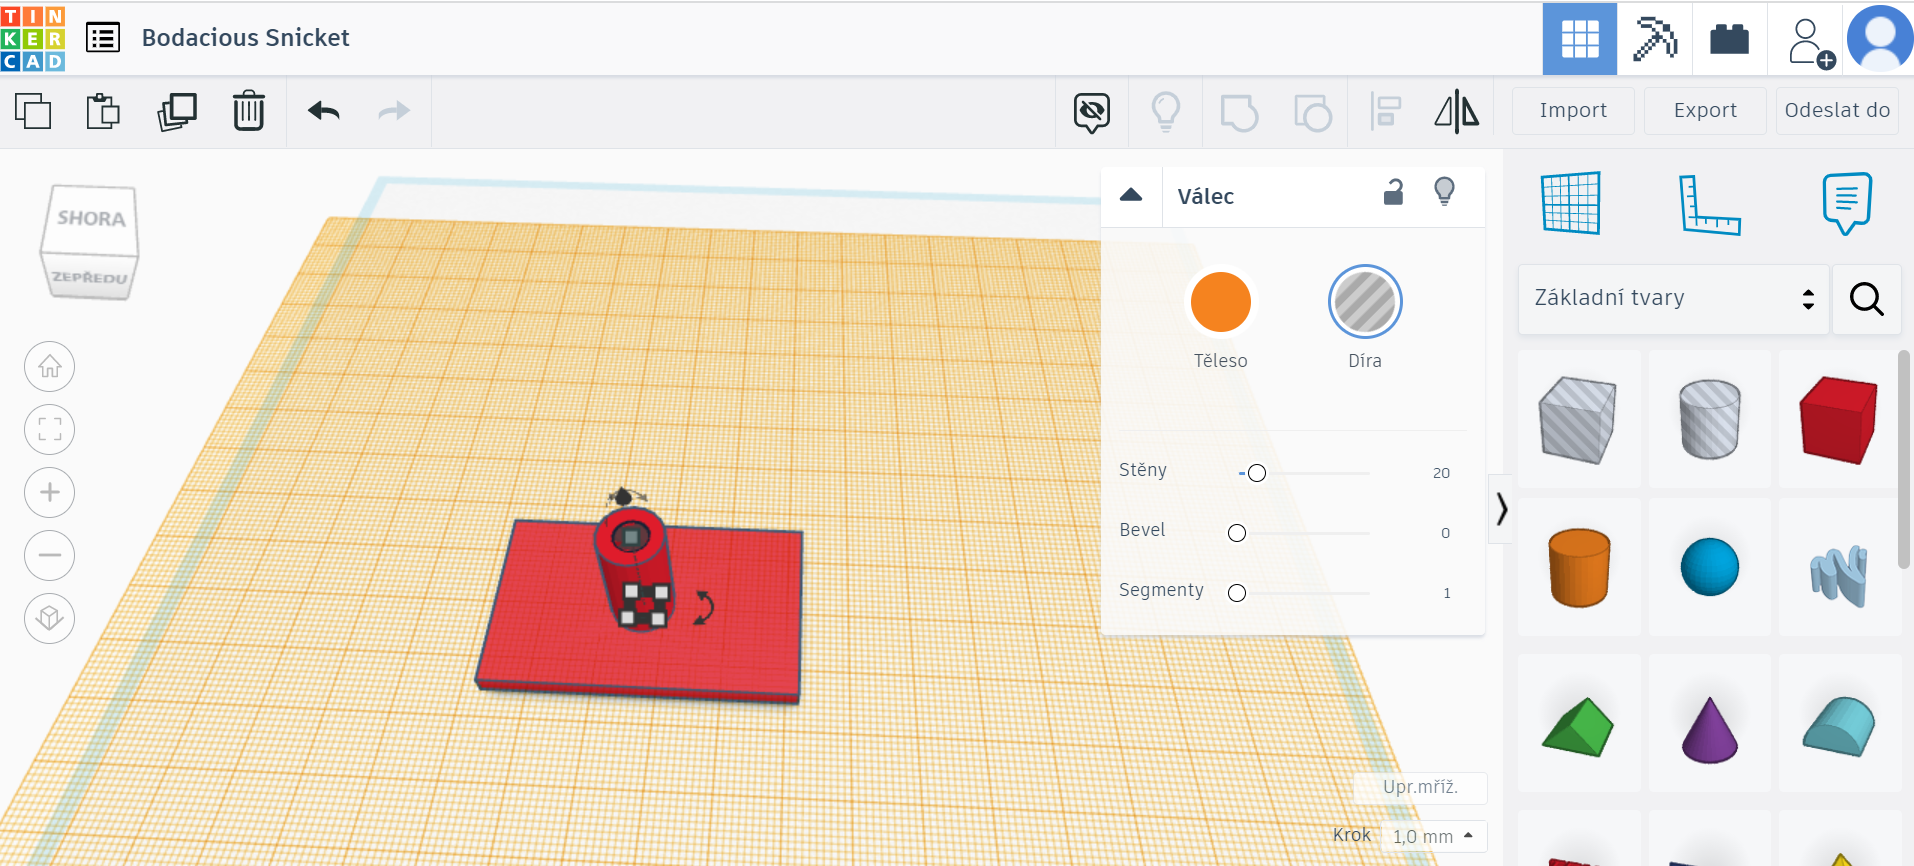Pick the green roof shape

(x=1579, y=723)
